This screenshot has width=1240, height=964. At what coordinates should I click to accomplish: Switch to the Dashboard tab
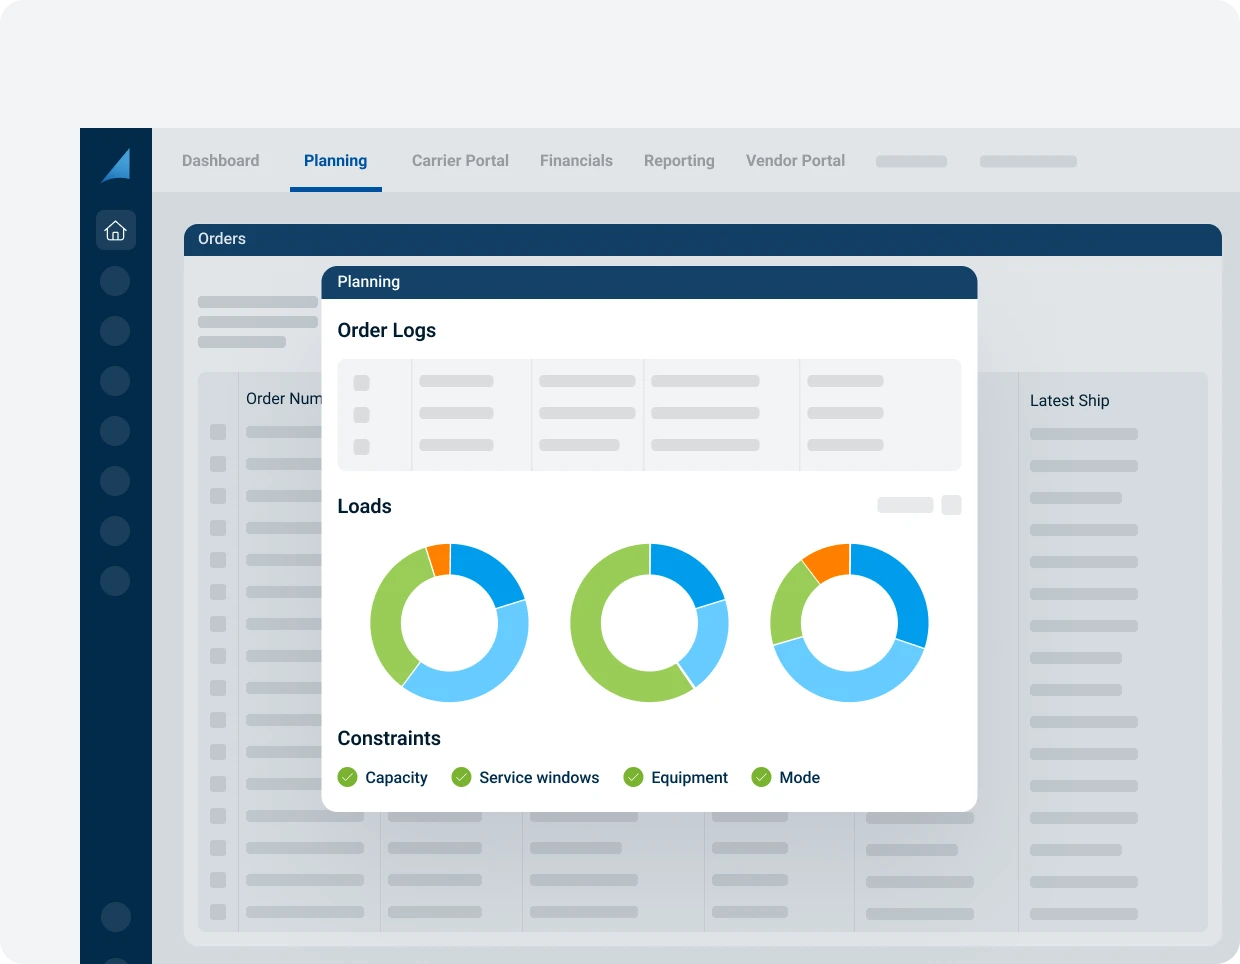click(220, 161)
